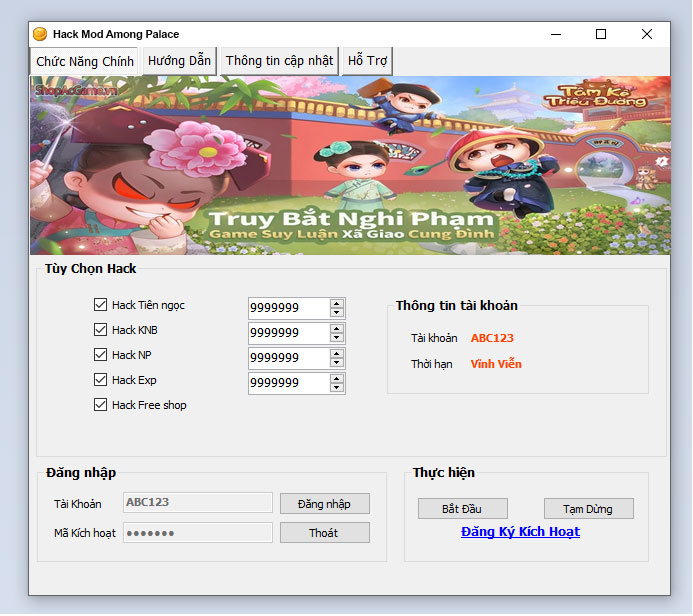Click the Hack NP value field
The image size is (693, 616).
coord(289,358)
